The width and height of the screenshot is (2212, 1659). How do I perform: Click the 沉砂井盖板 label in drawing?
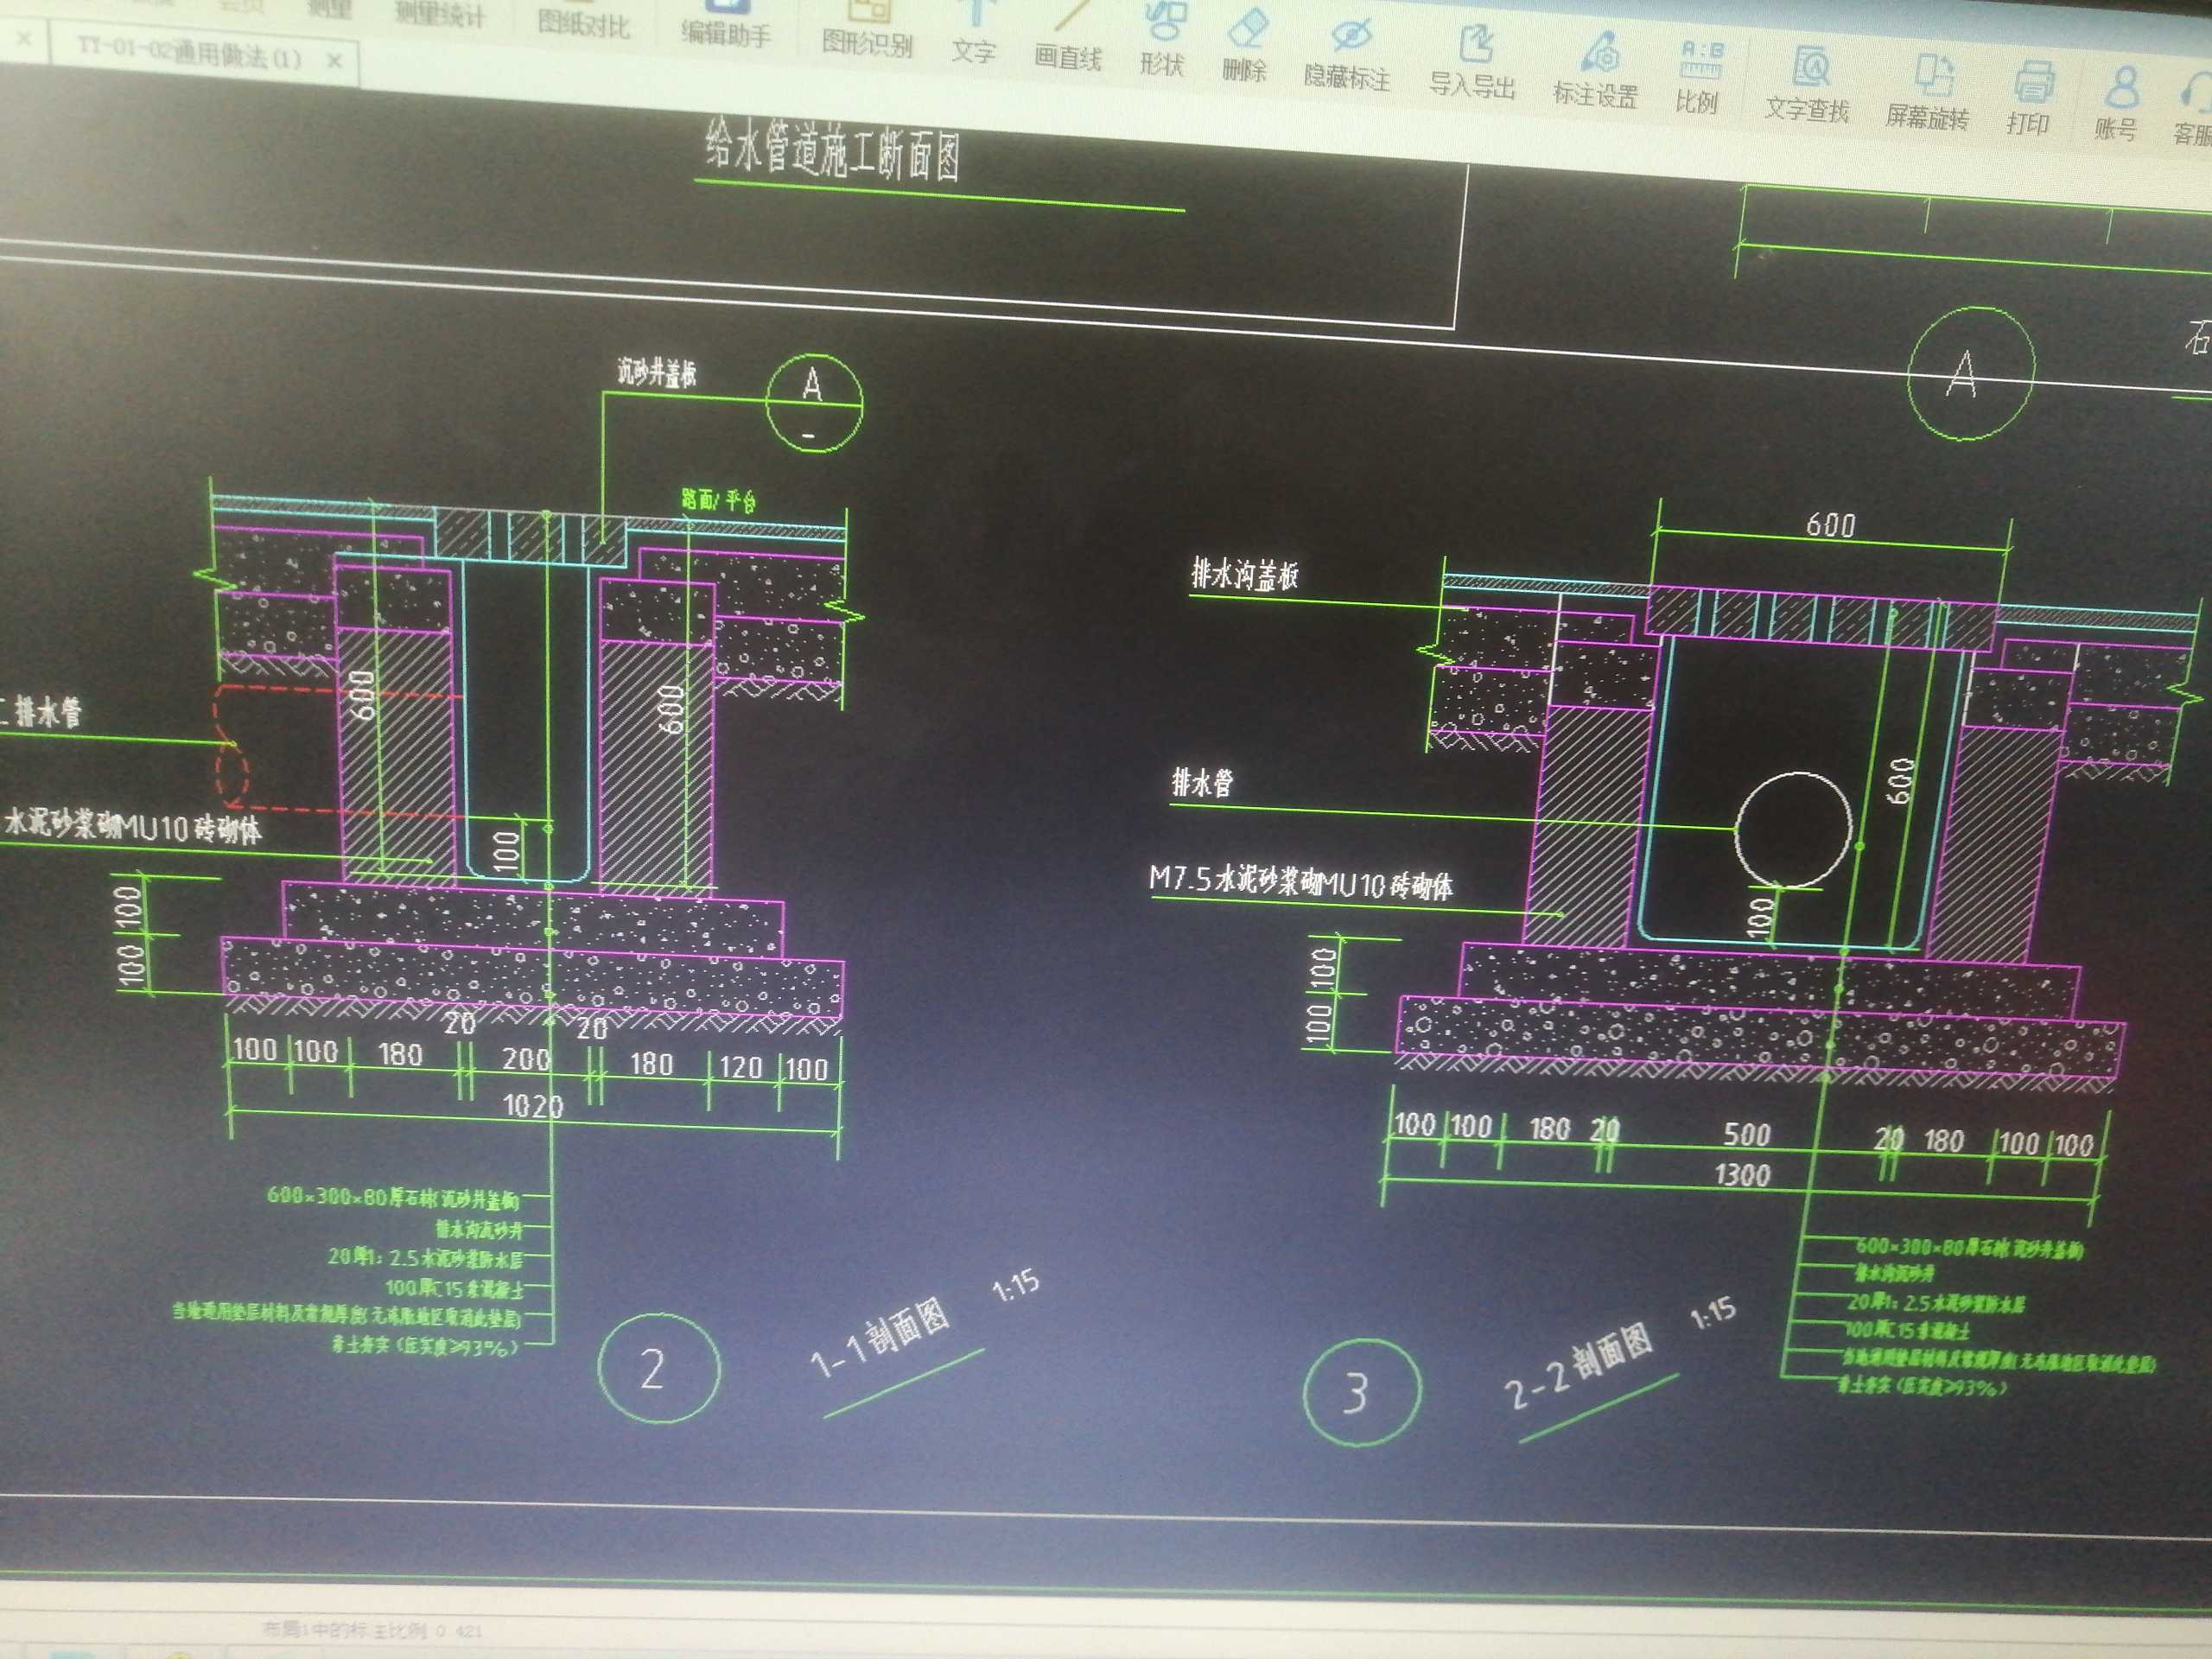(656, 372)
